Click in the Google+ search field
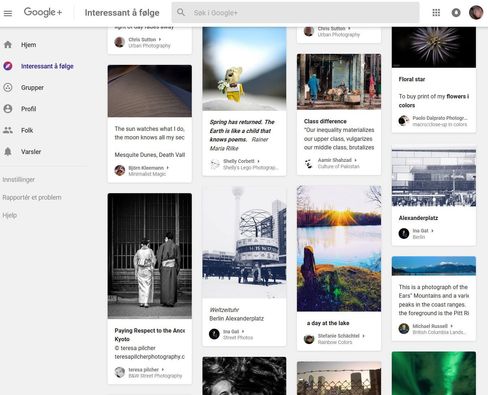488x395 pixels. (295, 13)
